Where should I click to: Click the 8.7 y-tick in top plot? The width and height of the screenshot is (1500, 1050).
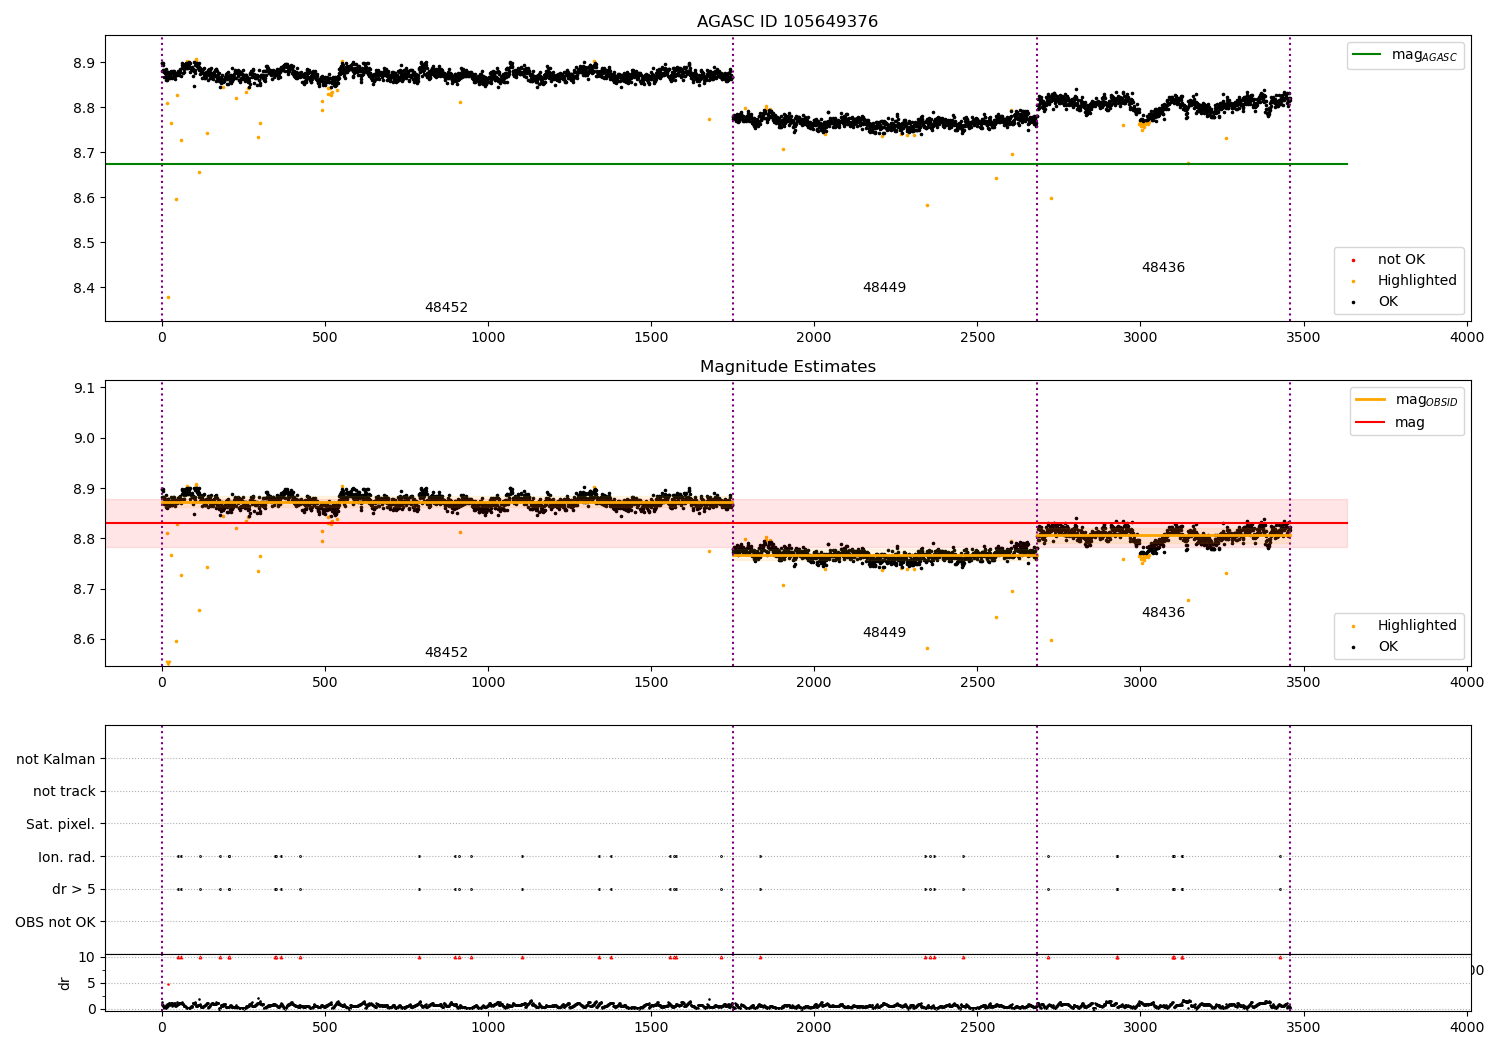click(x=82, y=153)
